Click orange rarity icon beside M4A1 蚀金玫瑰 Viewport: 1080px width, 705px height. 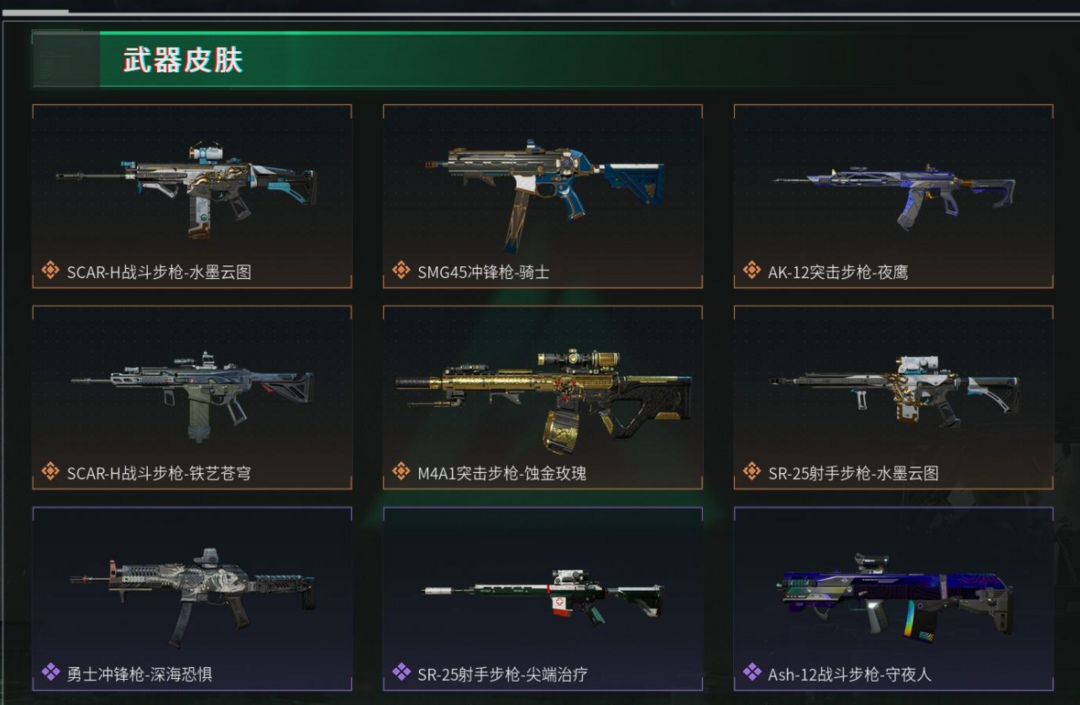click(401, 472)
